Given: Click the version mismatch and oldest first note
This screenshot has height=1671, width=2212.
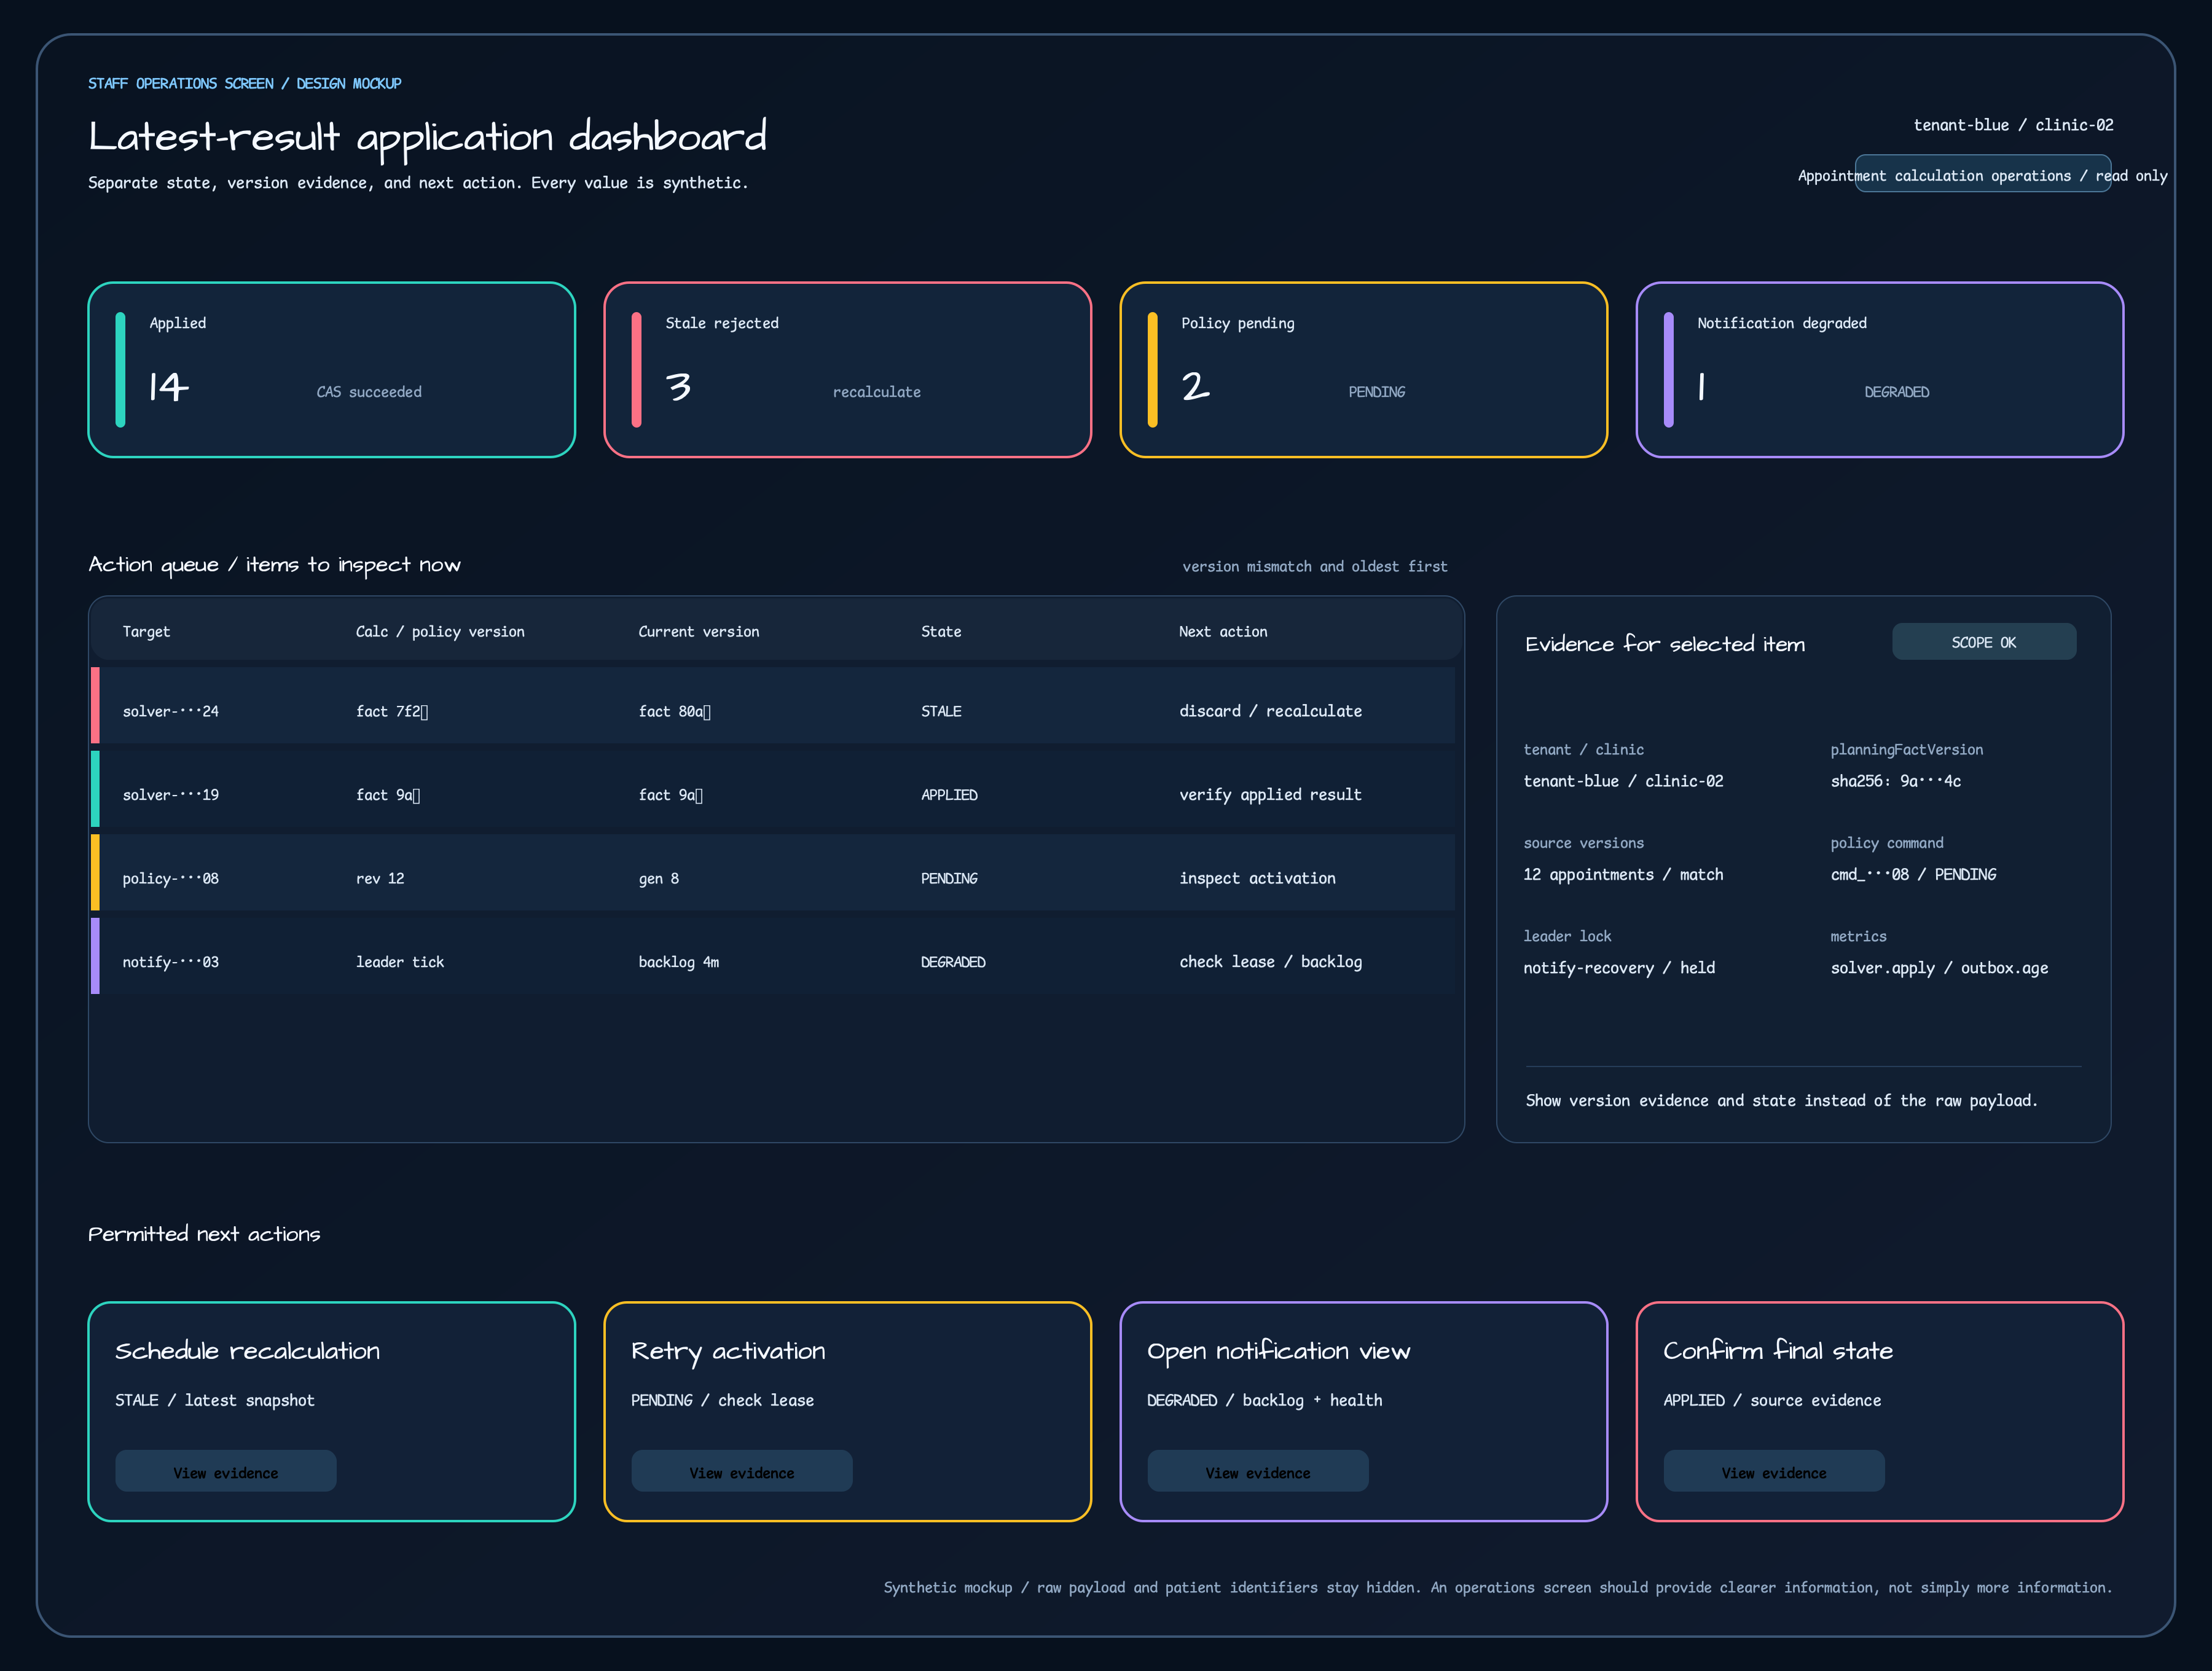Looking at the screenshot, I should tap(1315, 567).
